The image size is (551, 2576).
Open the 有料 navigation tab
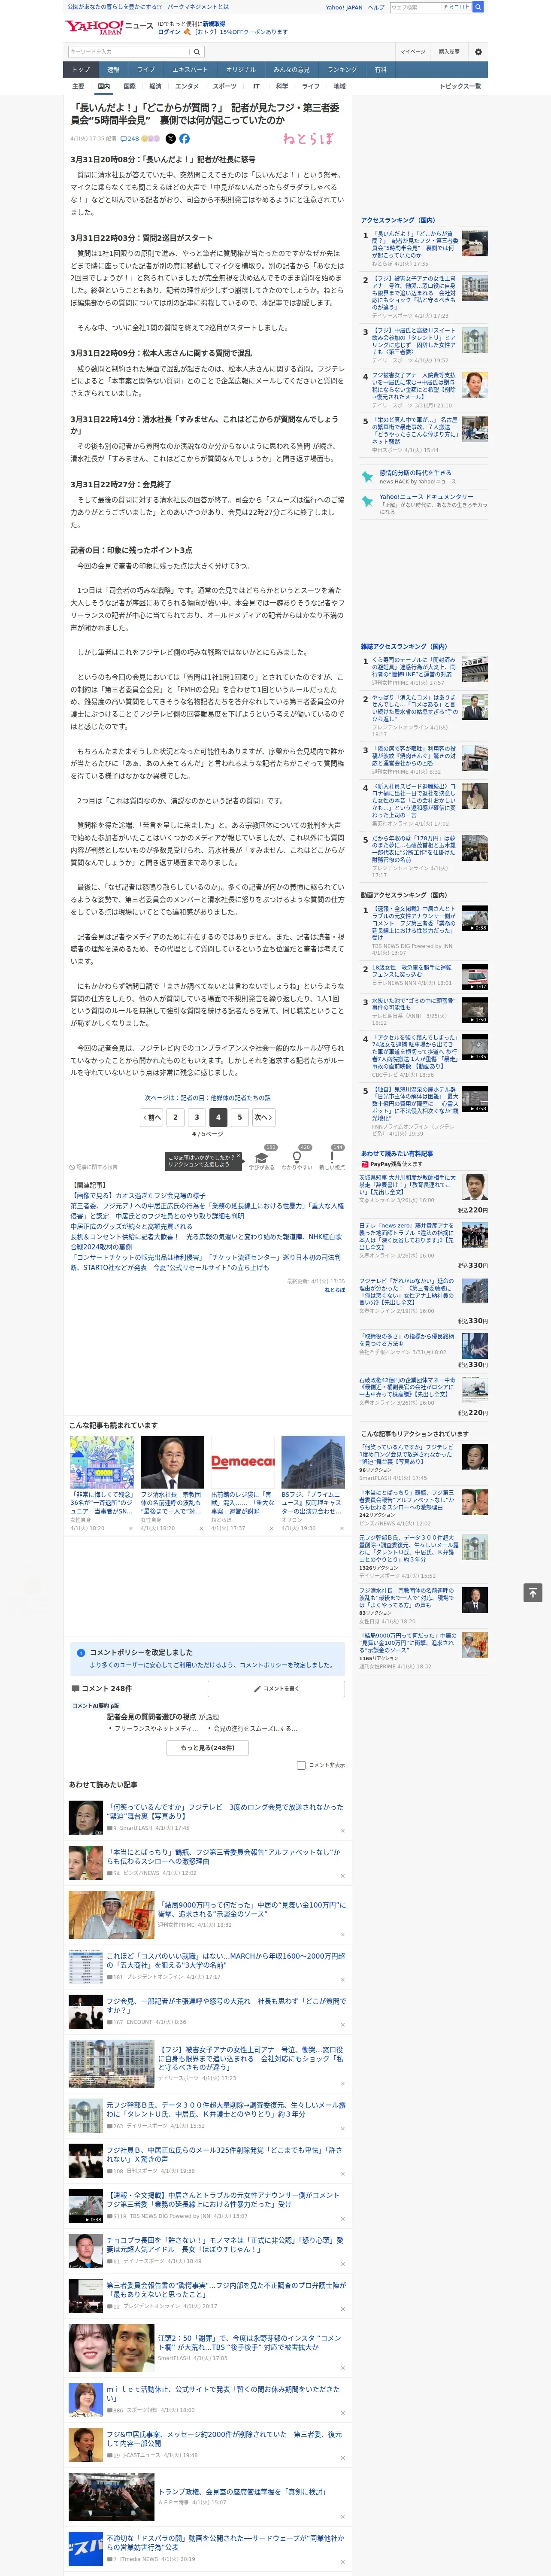pos(381,70)
